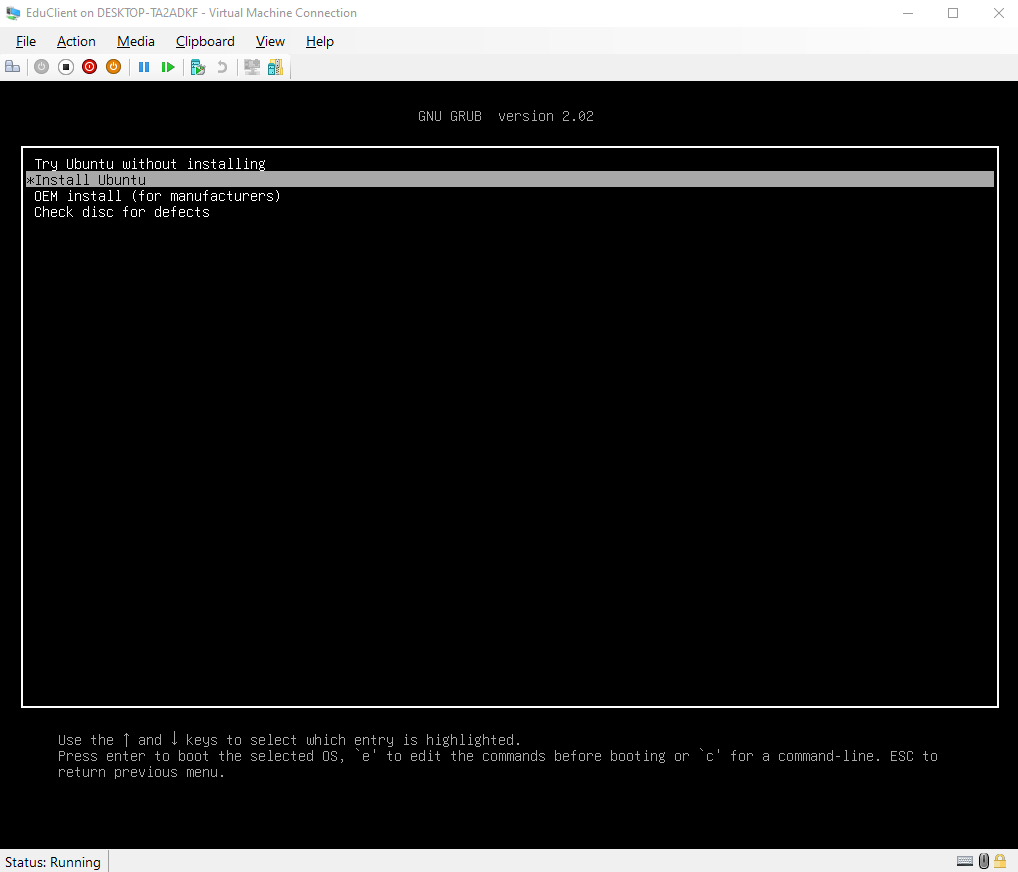
Task: Open the File menu
Action: pos(26,42)
